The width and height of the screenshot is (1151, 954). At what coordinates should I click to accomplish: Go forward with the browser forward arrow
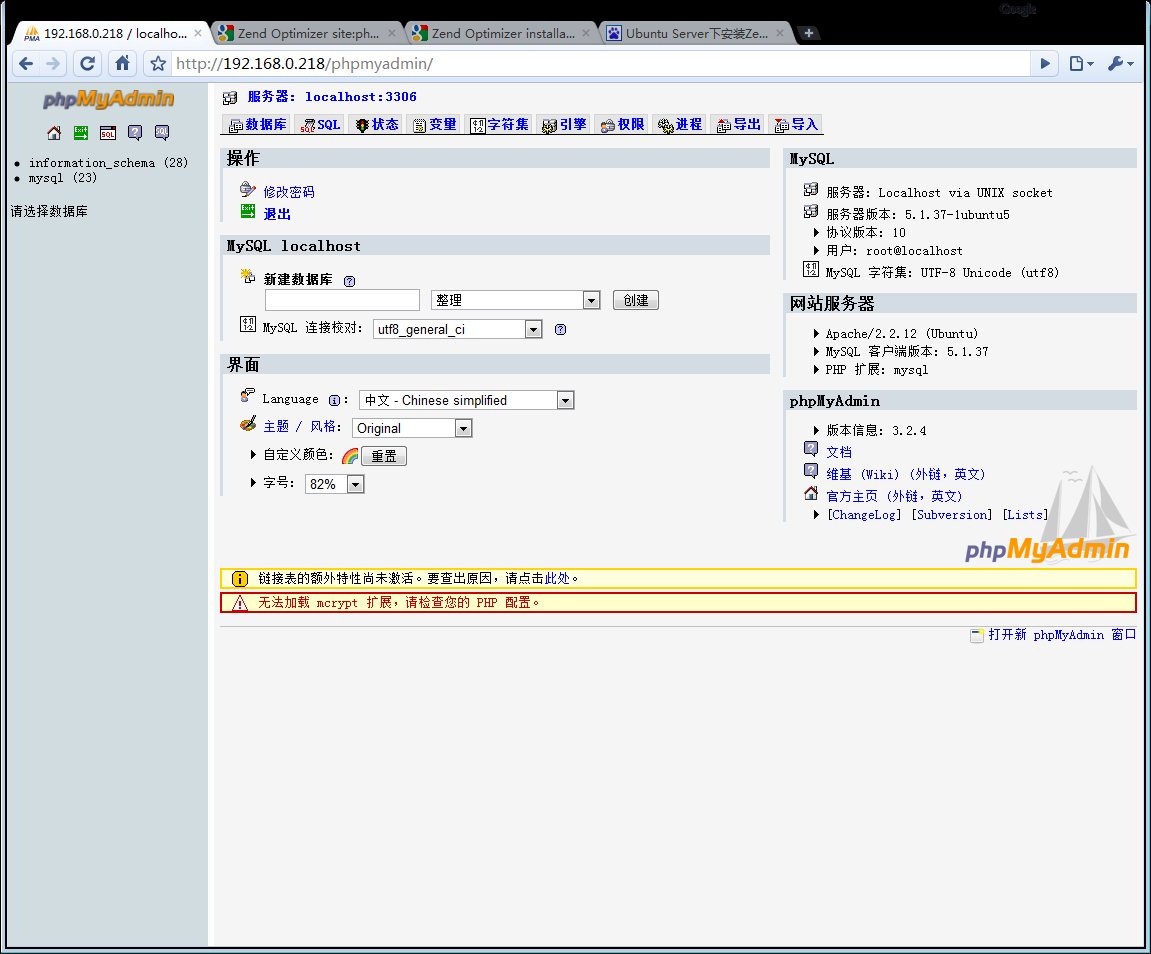pos(53,64)
